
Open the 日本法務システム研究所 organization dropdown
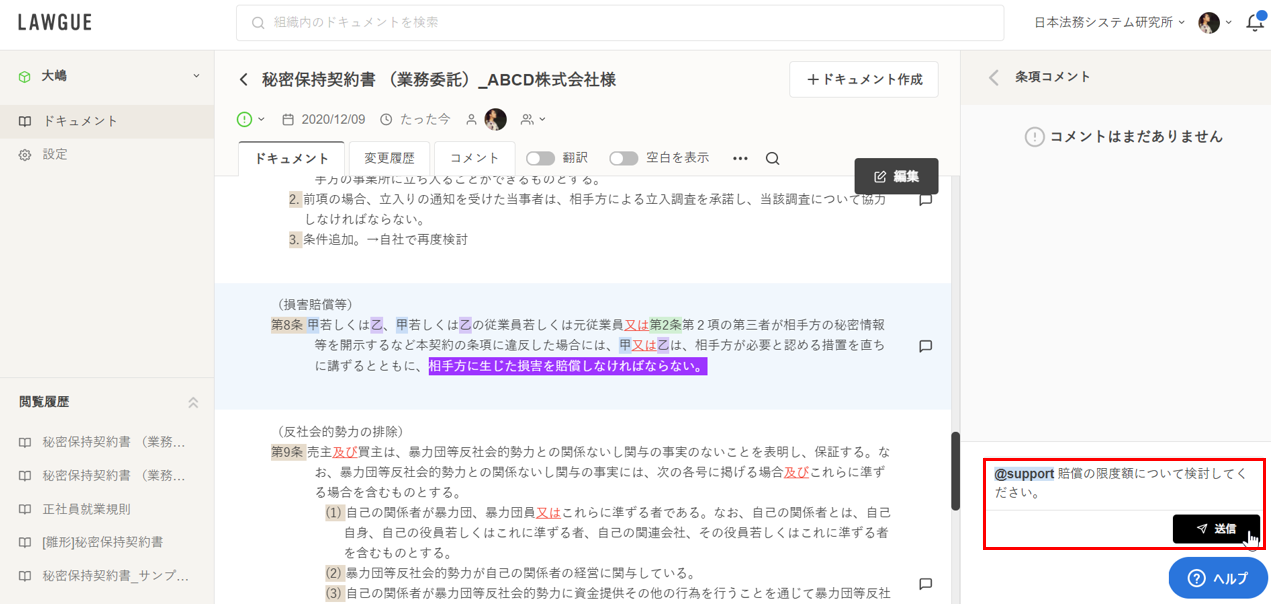point(1109,22)
